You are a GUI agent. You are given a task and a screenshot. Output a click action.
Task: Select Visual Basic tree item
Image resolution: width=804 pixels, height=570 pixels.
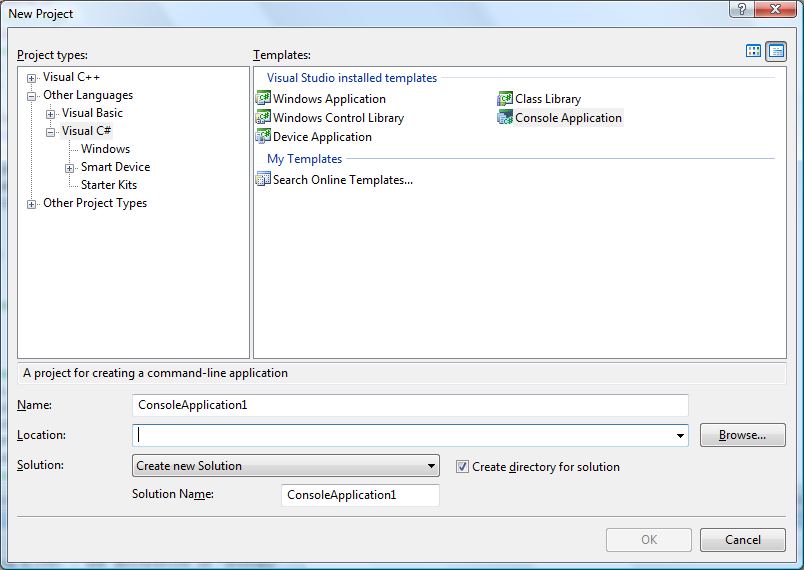92,113
